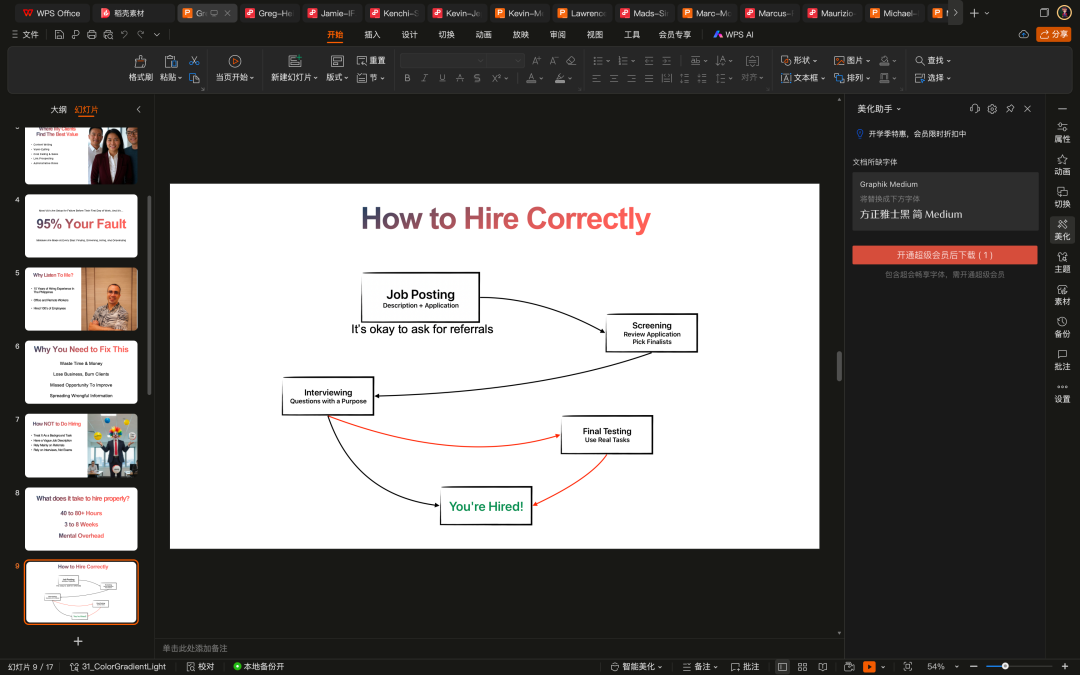Open the Theme panel icon in sidebar
1080x675 pixels.
tap(1062, 262)
